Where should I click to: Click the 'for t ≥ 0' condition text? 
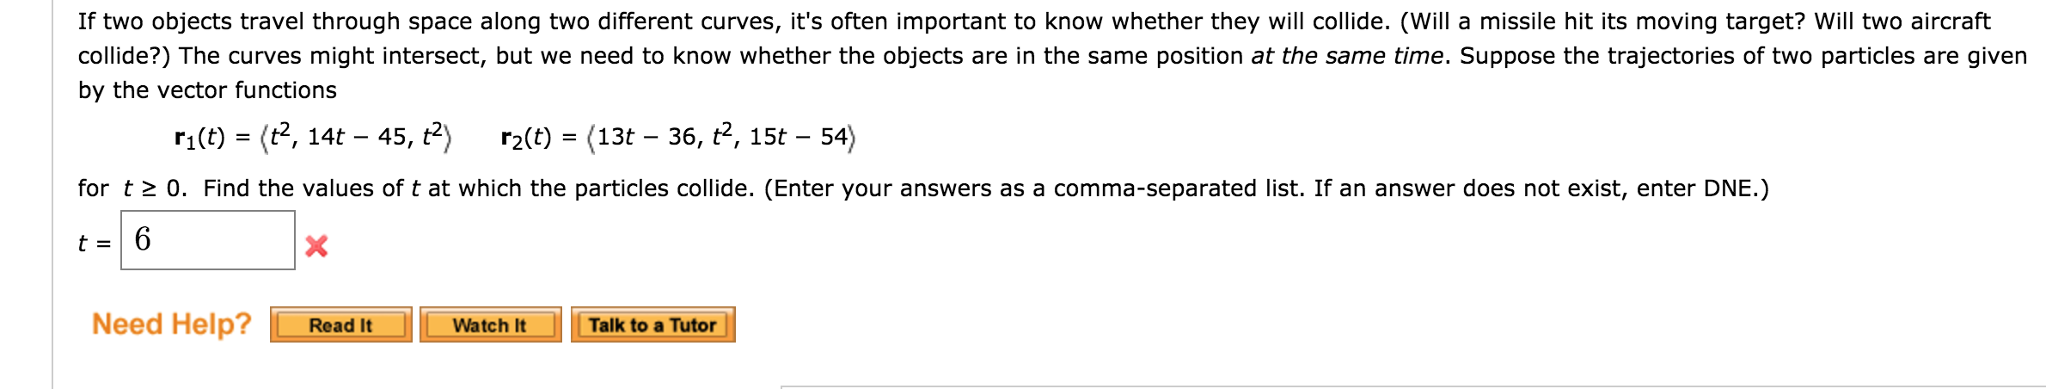[131, 188]
